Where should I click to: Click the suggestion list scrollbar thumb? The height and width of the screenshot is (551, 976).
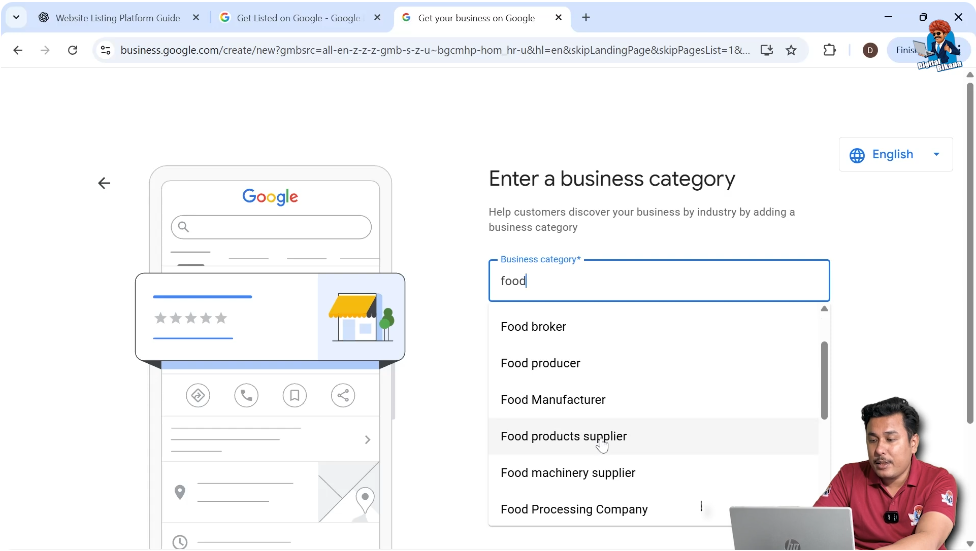click(824, 380)
